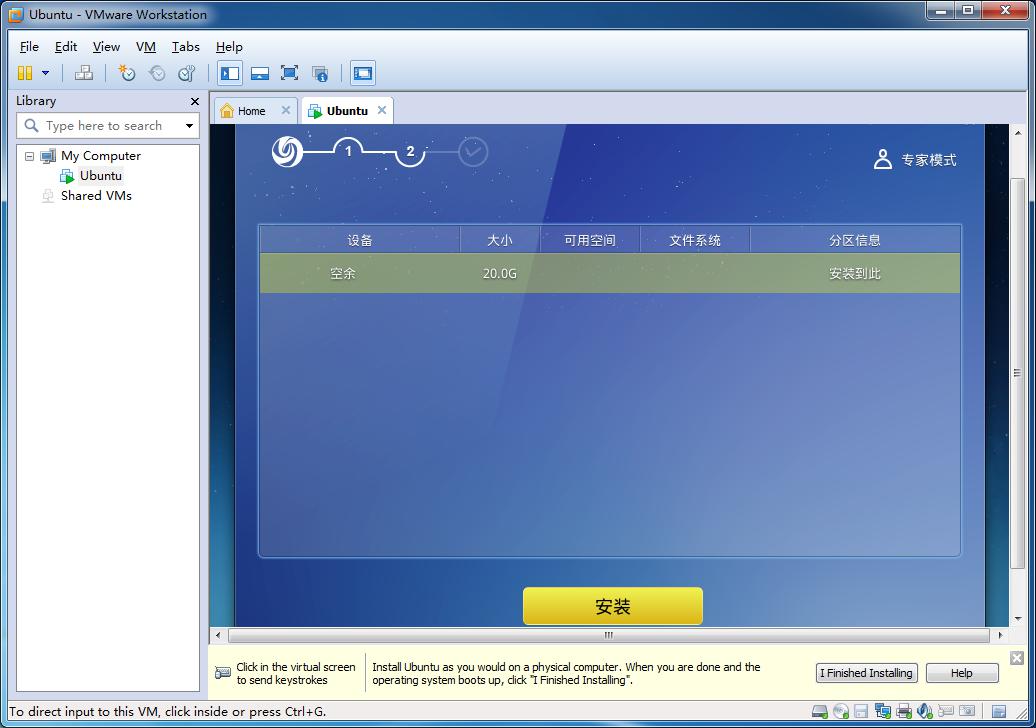Click the 文件系统 column header
Viewport: 1036px width, 728px height.
click(694, 240)
